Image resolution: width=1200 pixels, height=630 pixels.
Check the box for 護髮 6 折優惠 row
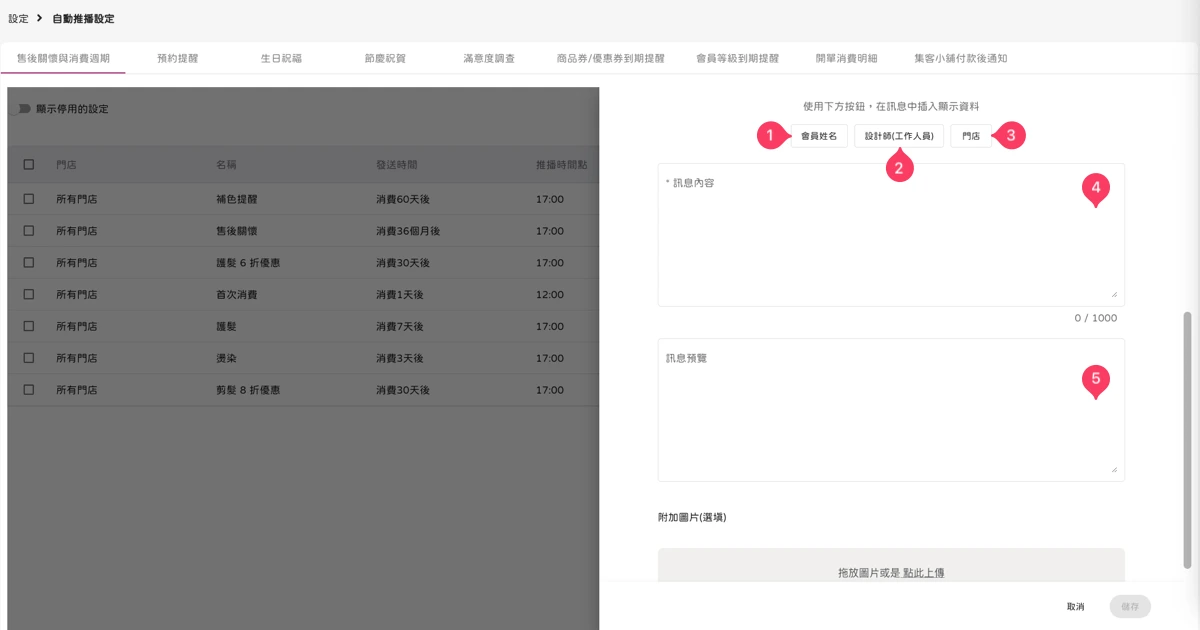[28, 263]
